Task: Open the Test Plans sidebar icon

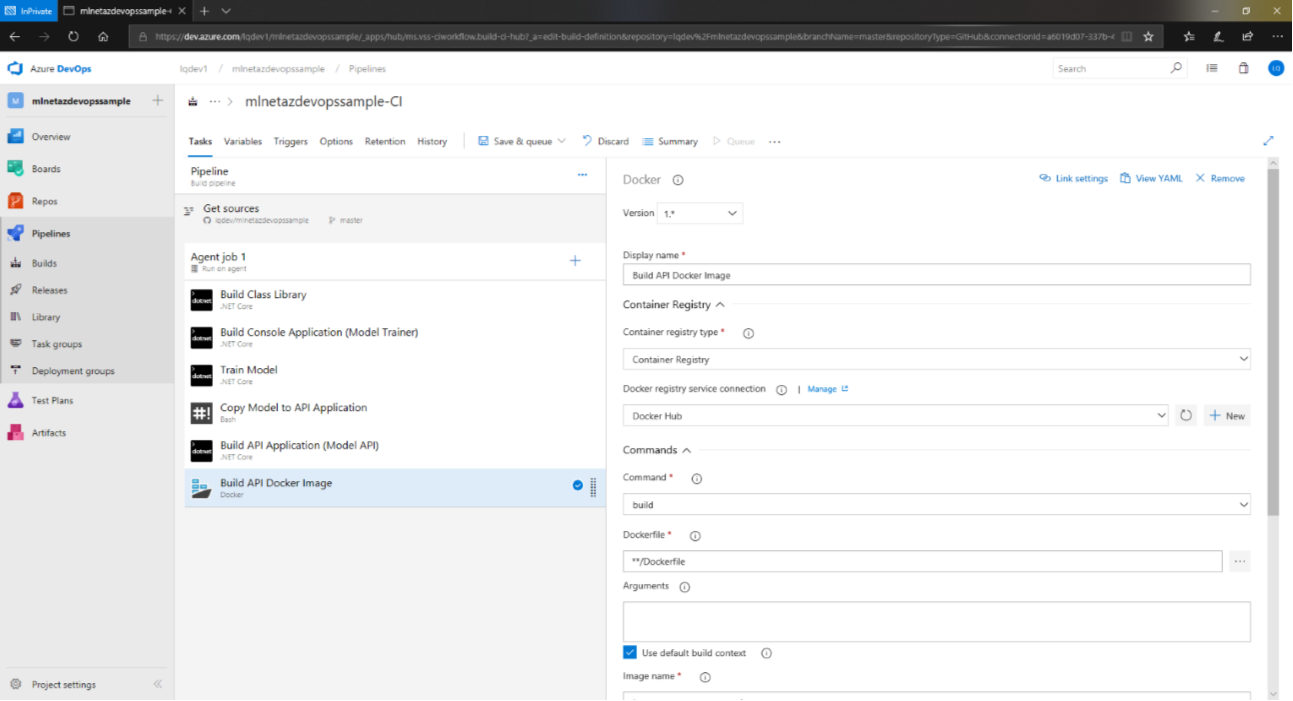Action: 15,400
